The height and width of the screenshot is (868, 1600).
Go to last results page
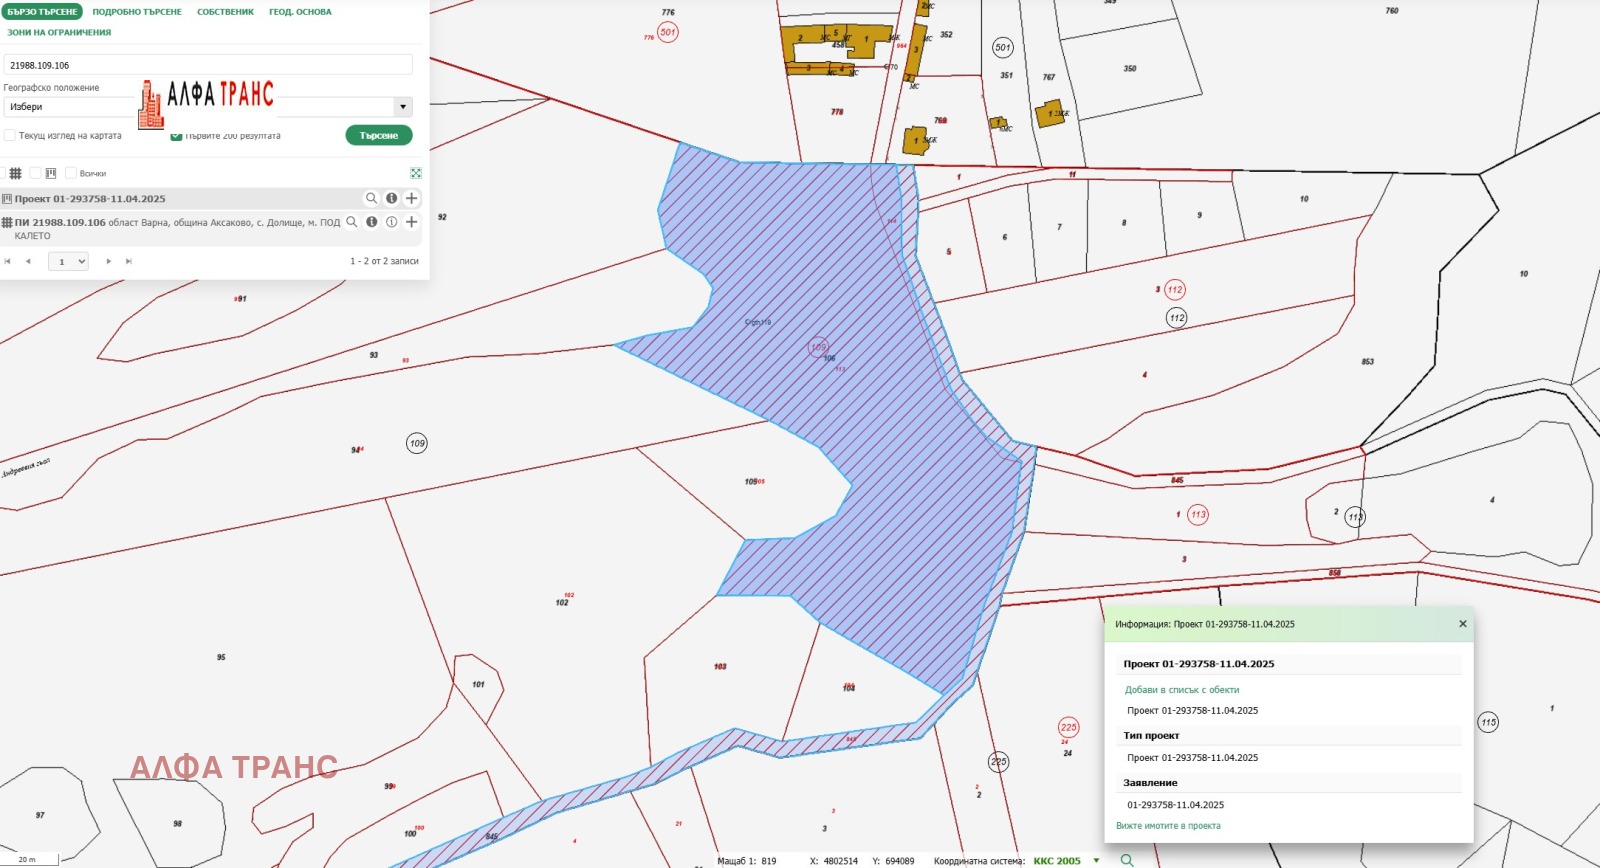129,261
